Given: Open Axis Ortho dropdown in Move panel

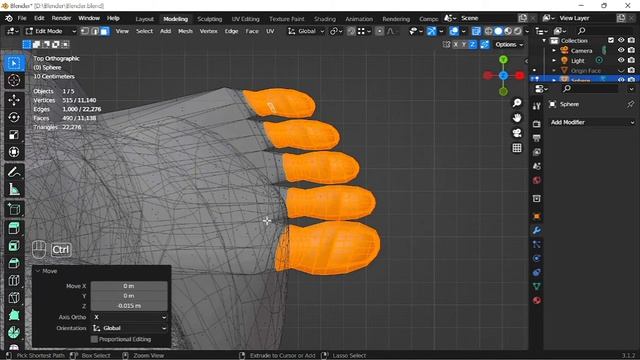Looking at the screenshot, I should pos(129,317).
